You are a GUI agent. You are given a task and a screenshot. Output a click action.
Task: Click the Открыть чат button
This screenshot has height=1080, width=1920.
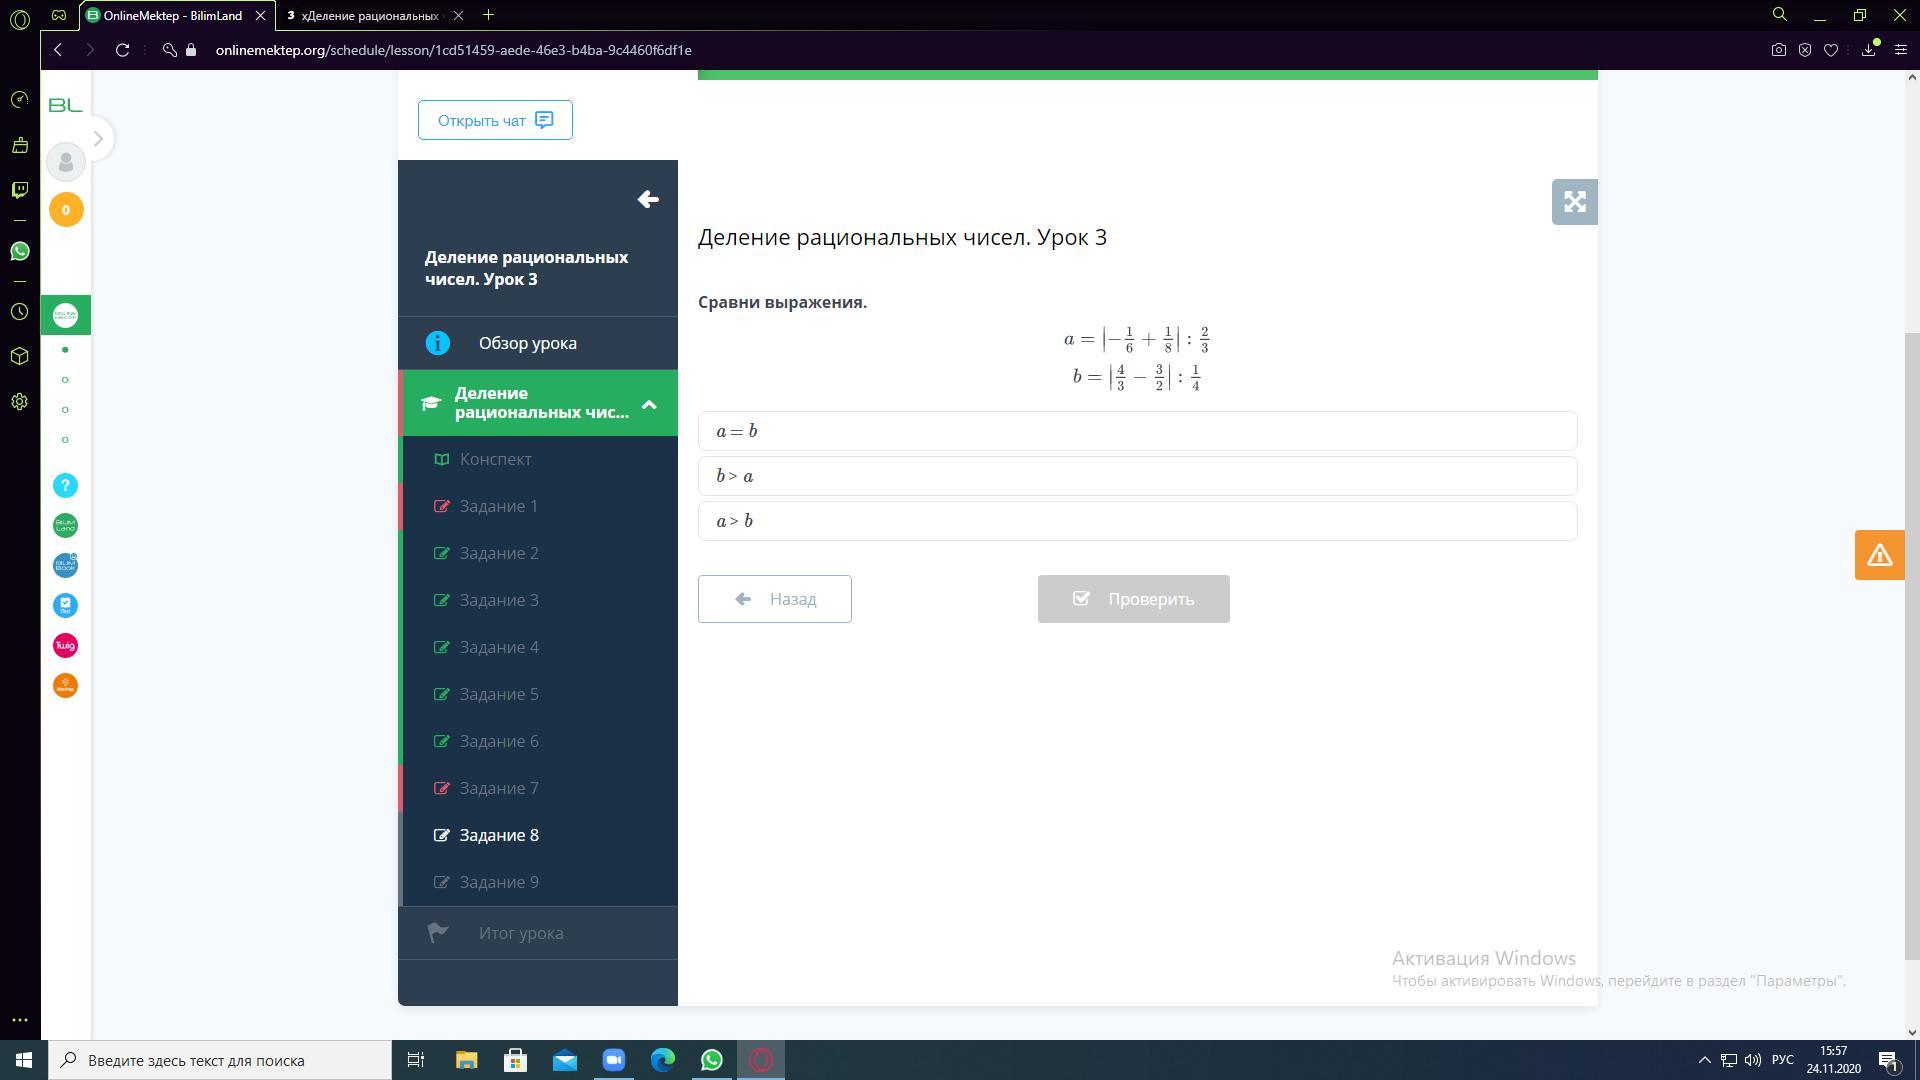click(x=495, y=120)
